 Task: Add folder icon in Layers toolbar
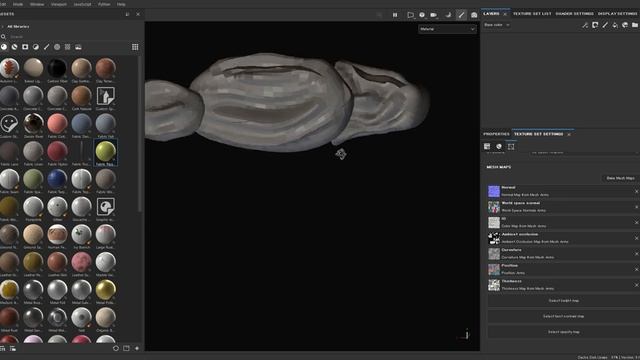click(x=635, y=25)
